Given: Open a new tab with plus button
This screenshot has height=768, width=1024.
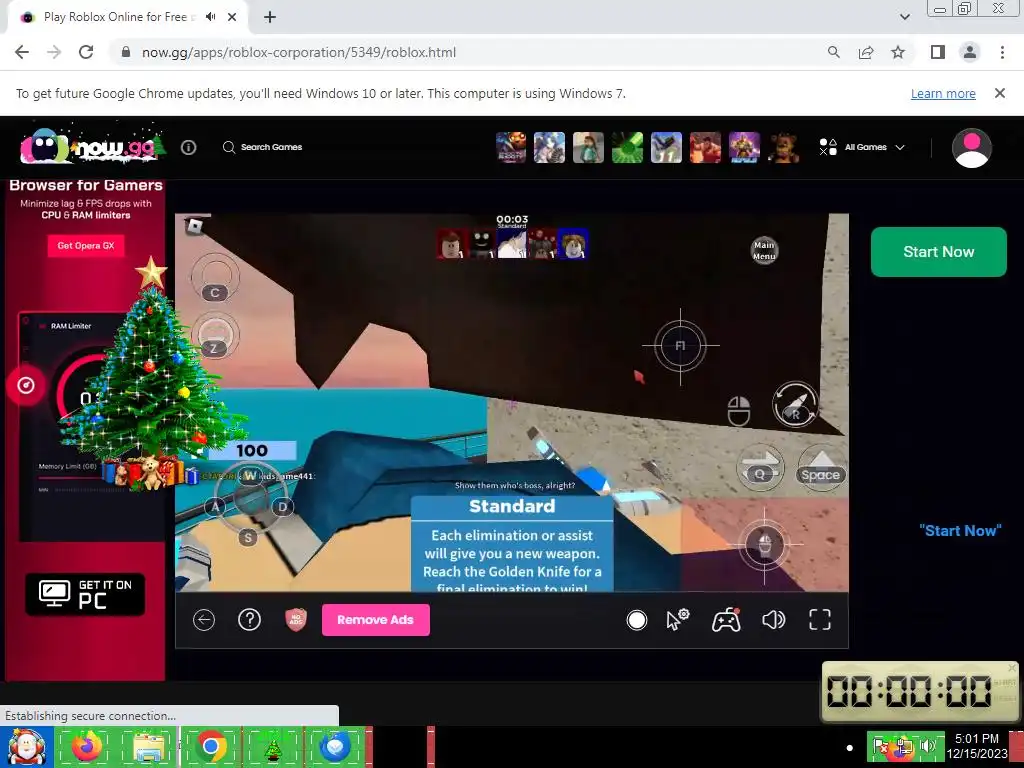Looking at the screenshot, I should click(x=270, y=17).
